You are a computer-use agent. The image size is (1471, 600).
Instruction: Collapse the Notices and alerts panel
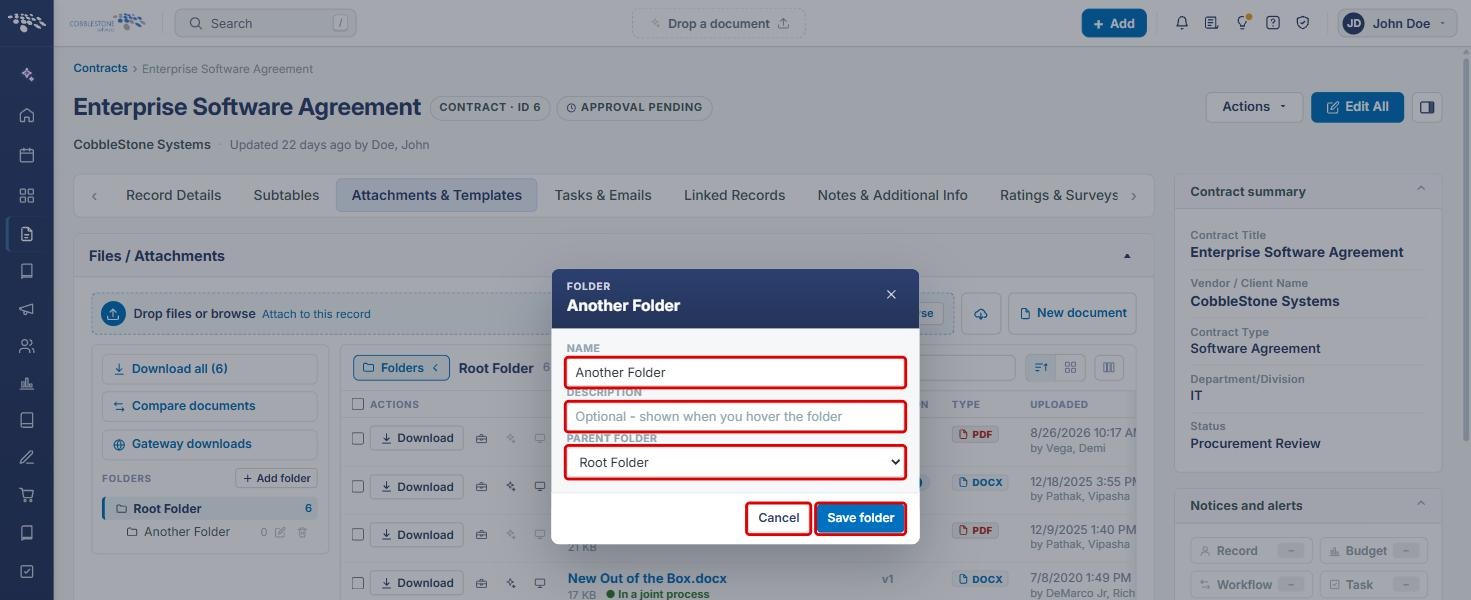(1420, 503)
